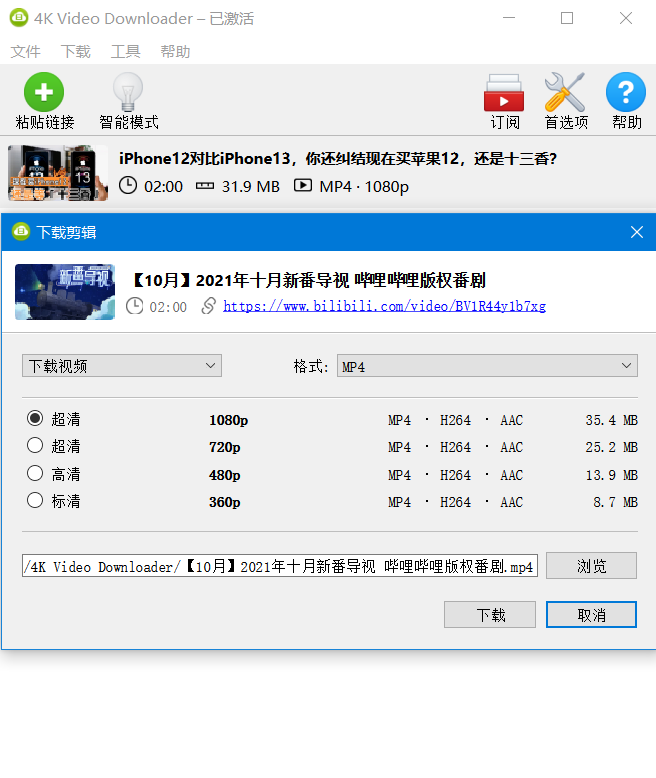The height and width of the screenshot is (778, 656).
Task: Open the bilibili video URL link
Action: tap(384, 307)
